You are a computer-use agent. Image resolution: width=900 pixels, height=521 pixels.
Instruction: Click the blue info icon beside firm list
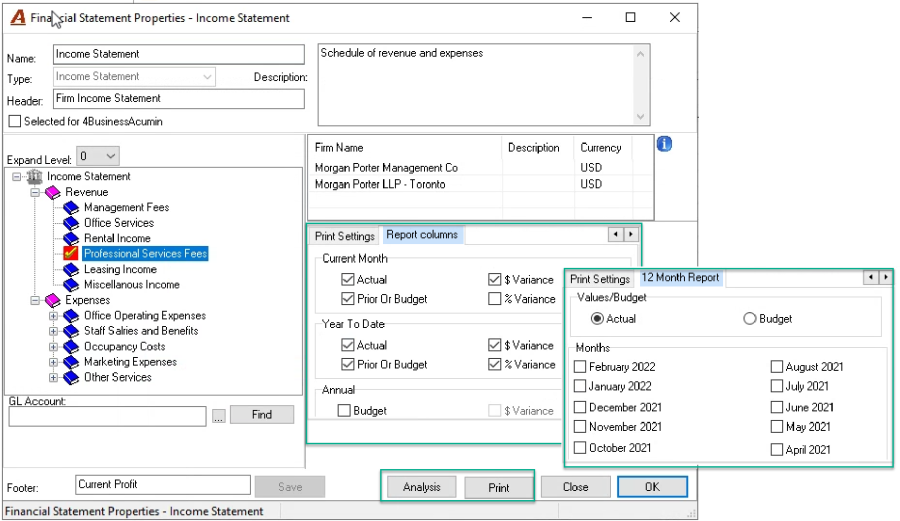[664, 144]
